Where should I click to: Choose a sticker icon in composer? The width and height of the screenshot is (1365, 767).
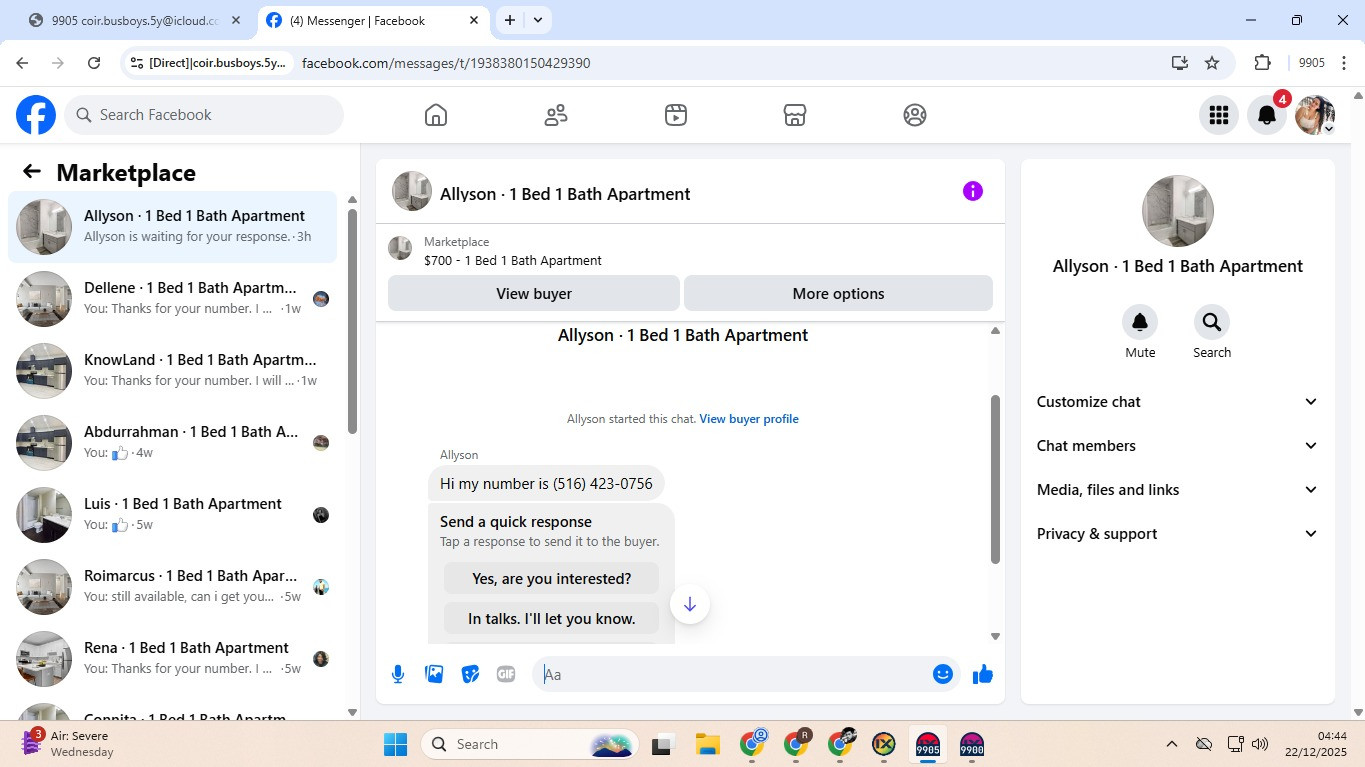pyautogui.click(x=470, y=674)
